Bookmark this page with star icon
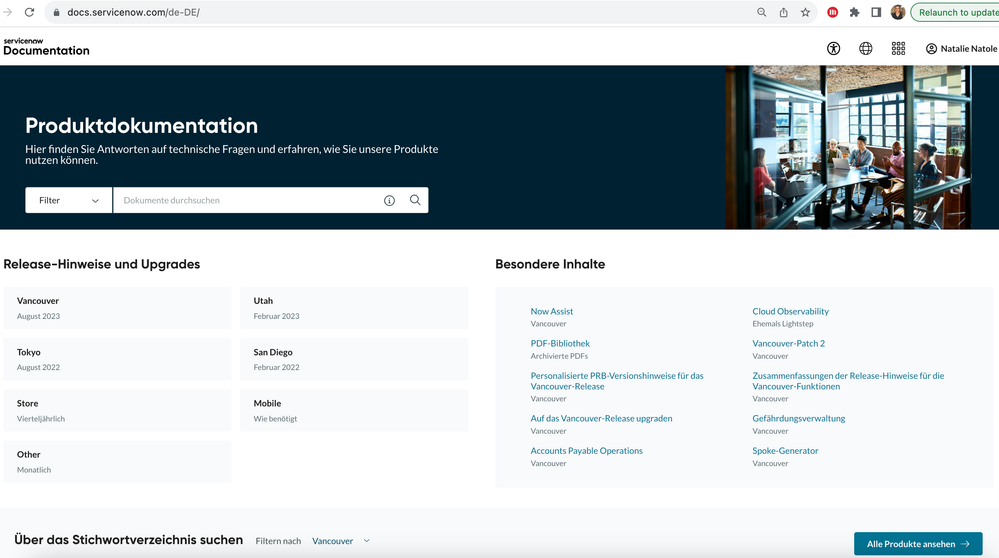The image size is (999, 558). coord(805,12)
